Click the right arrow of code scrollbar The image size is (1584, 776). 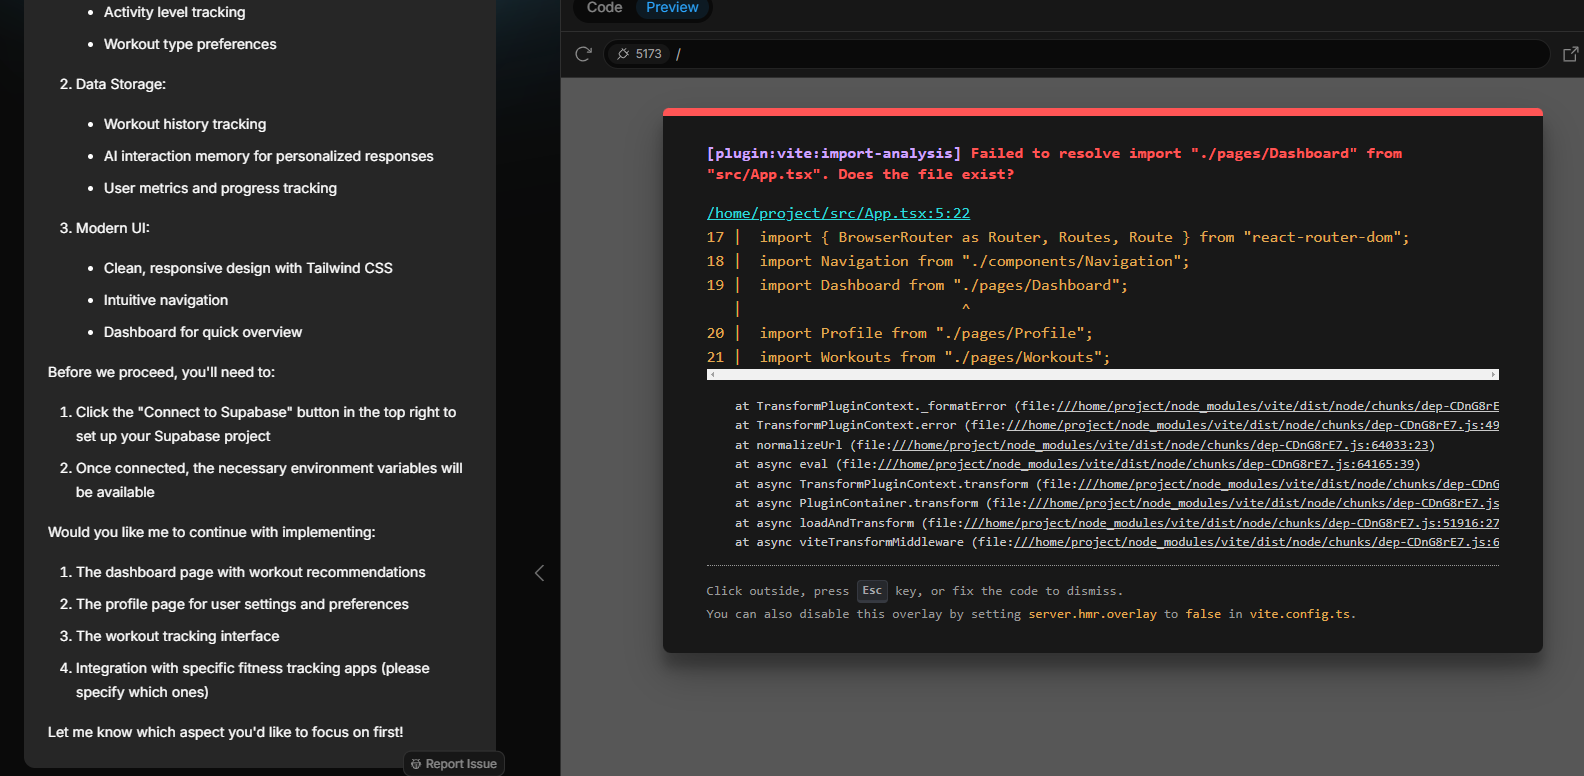click(x=1494, y=375)
